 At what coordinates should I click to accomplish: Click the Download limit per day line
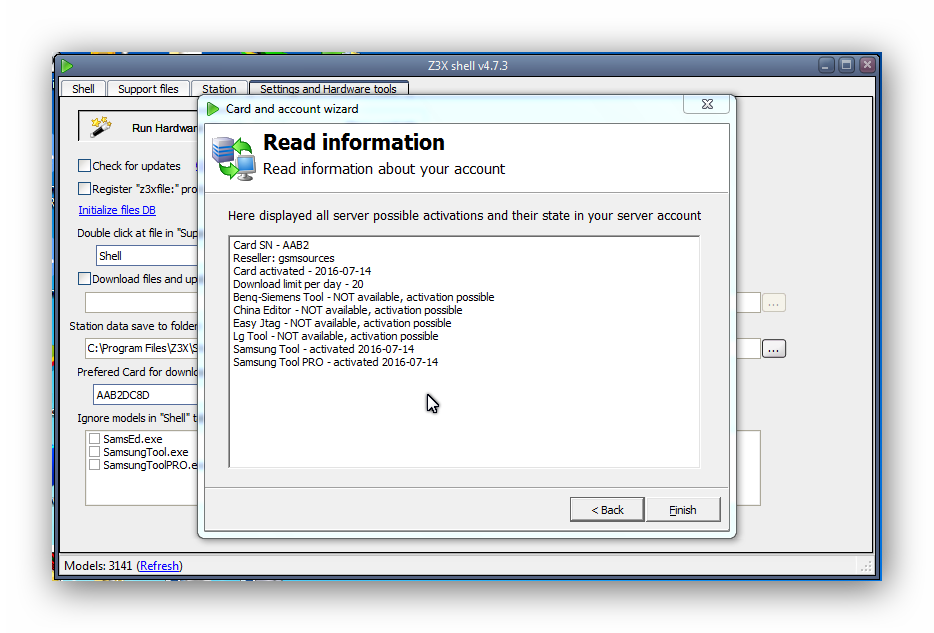(x=298, y=284)
